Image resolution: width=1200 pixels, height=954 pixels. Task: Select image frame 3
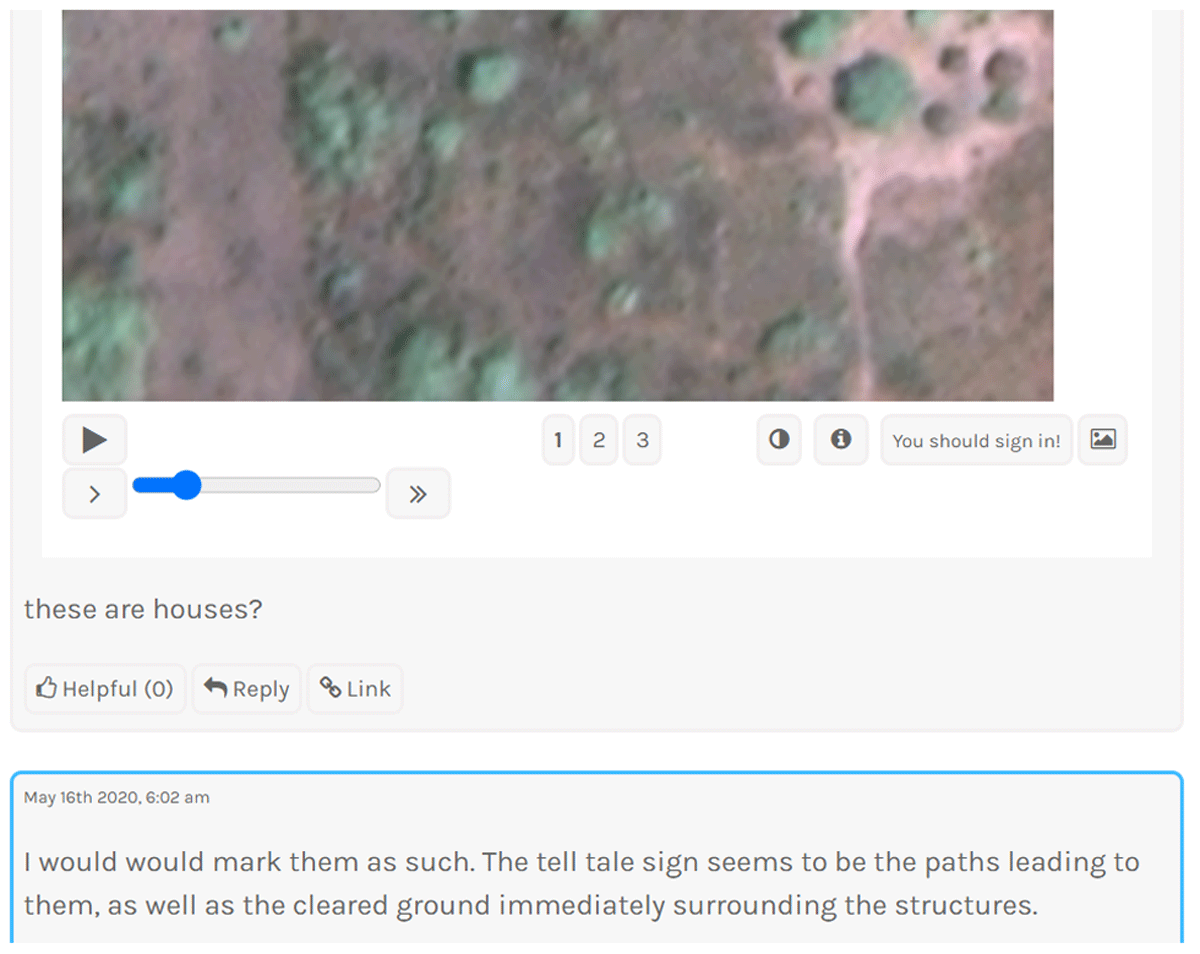[642, 440]
